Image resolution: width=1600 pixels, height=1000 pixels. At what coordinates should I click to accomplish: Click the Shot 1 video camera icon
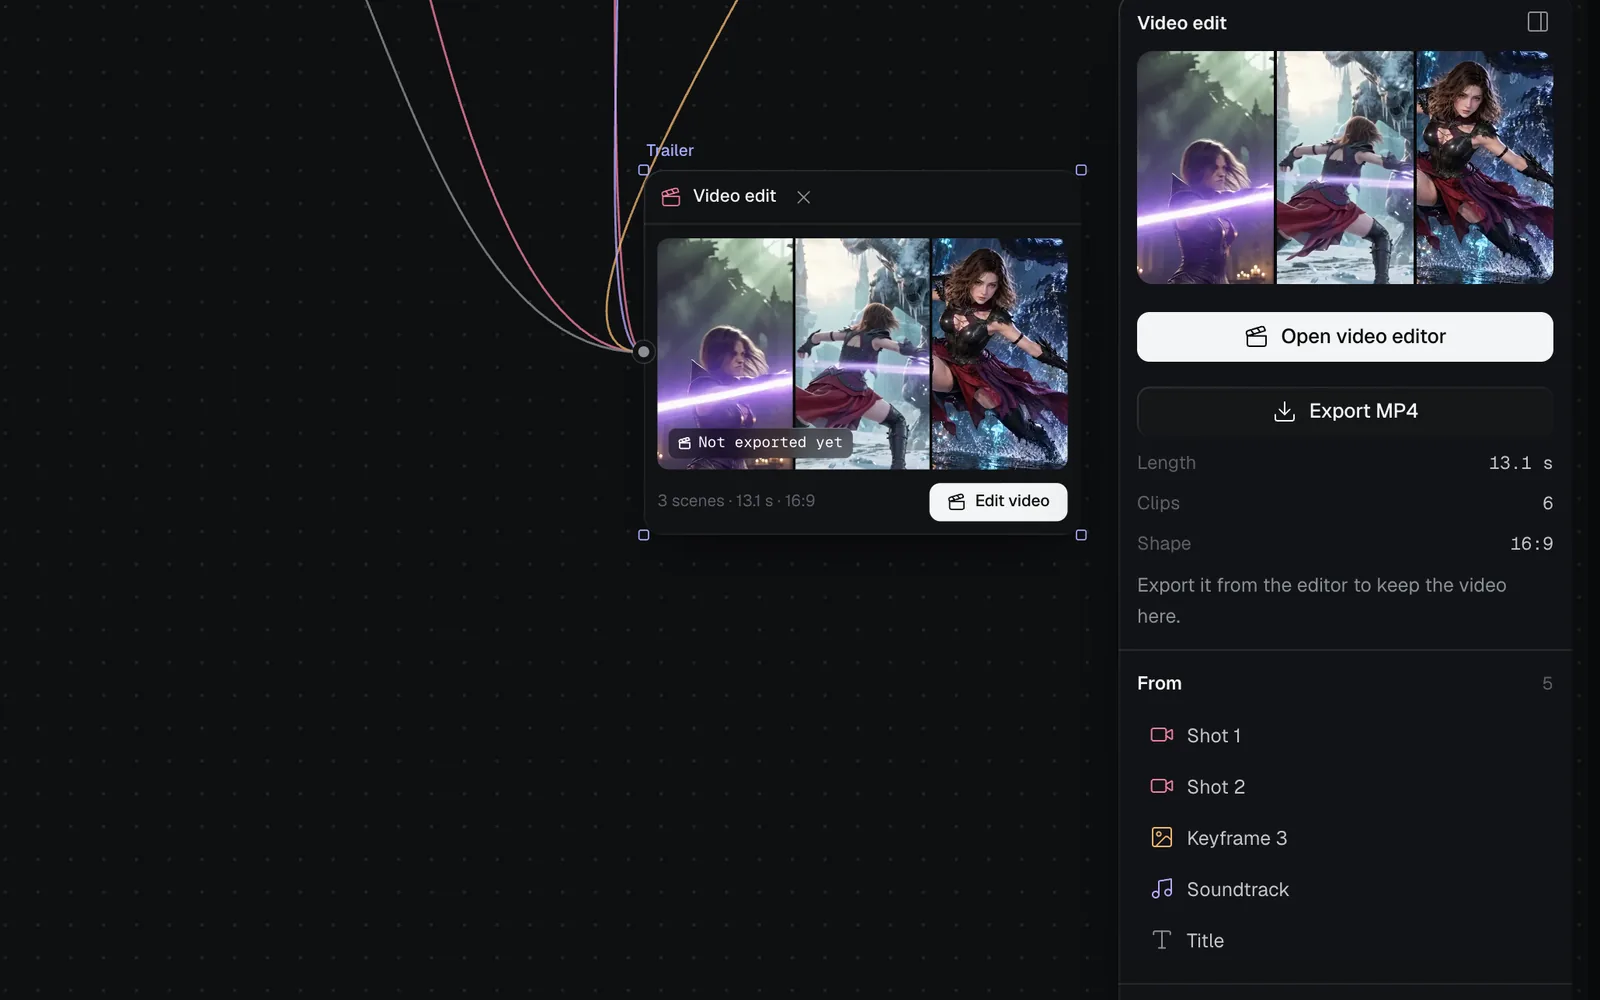[x=1161, y=735]
